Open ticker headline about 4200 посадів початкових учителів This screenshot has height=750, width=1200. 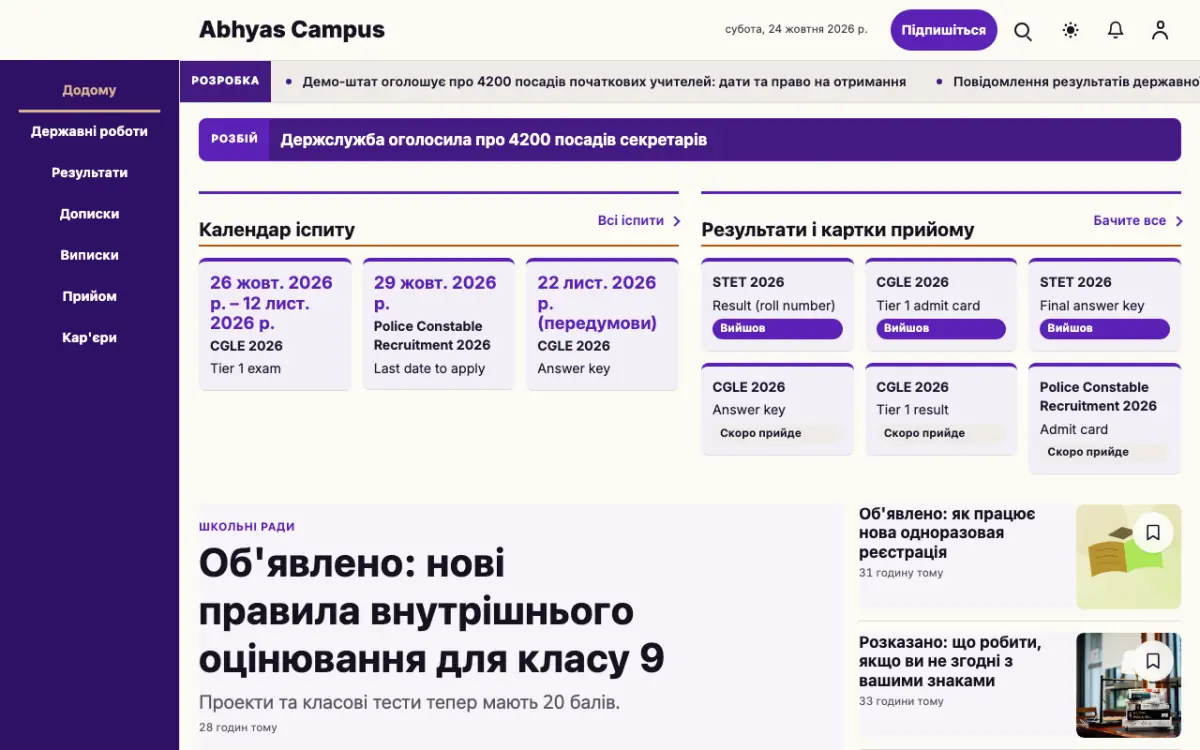[x=604, y=82]
